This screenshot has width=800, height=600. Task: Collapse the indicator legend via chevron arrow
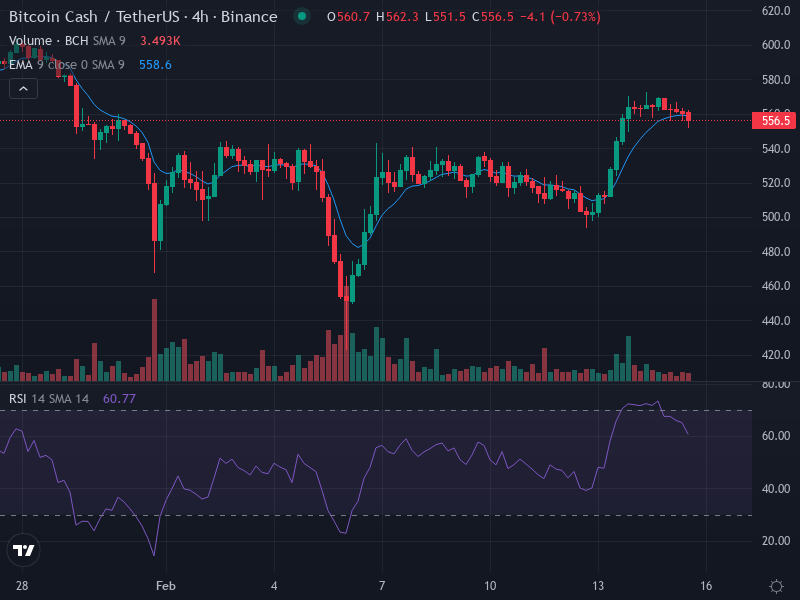(x=22, y=88)
